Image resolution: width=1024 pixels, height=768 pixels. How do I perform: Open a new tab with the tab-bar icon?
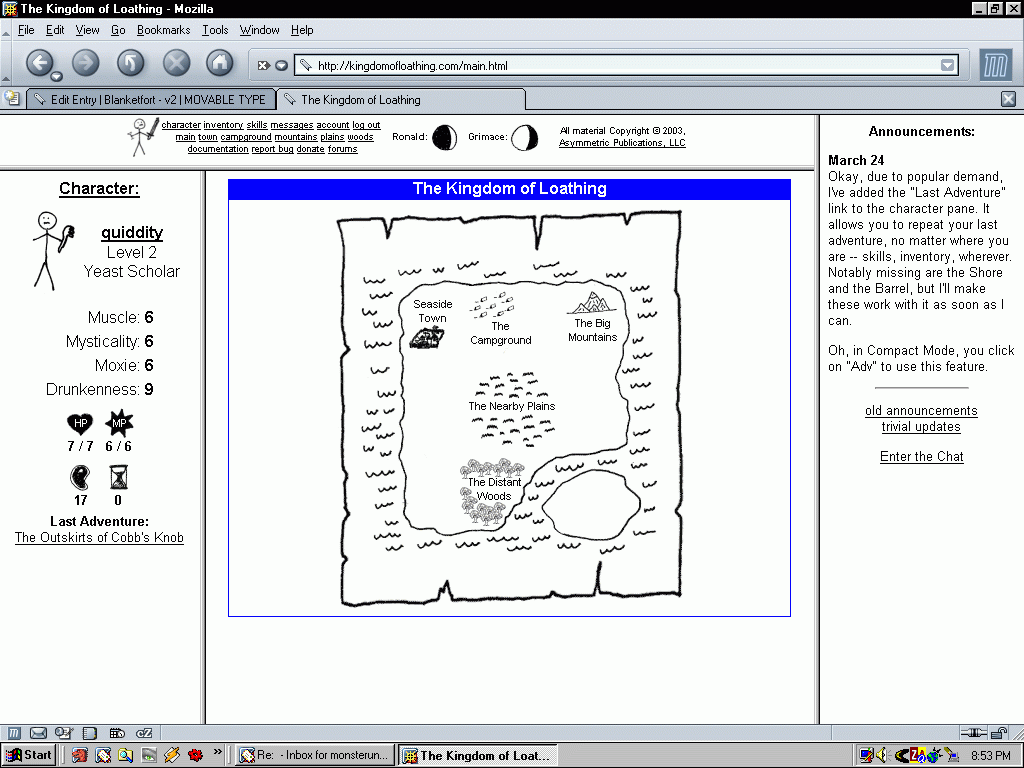tap(12, 99)
